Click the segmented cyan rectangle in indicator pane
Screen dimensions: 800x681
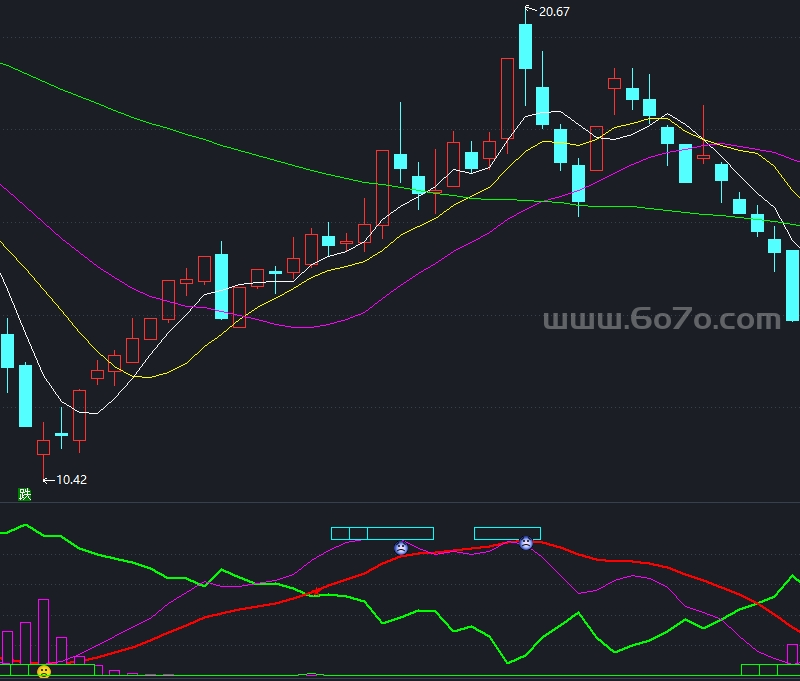(383, 534)
